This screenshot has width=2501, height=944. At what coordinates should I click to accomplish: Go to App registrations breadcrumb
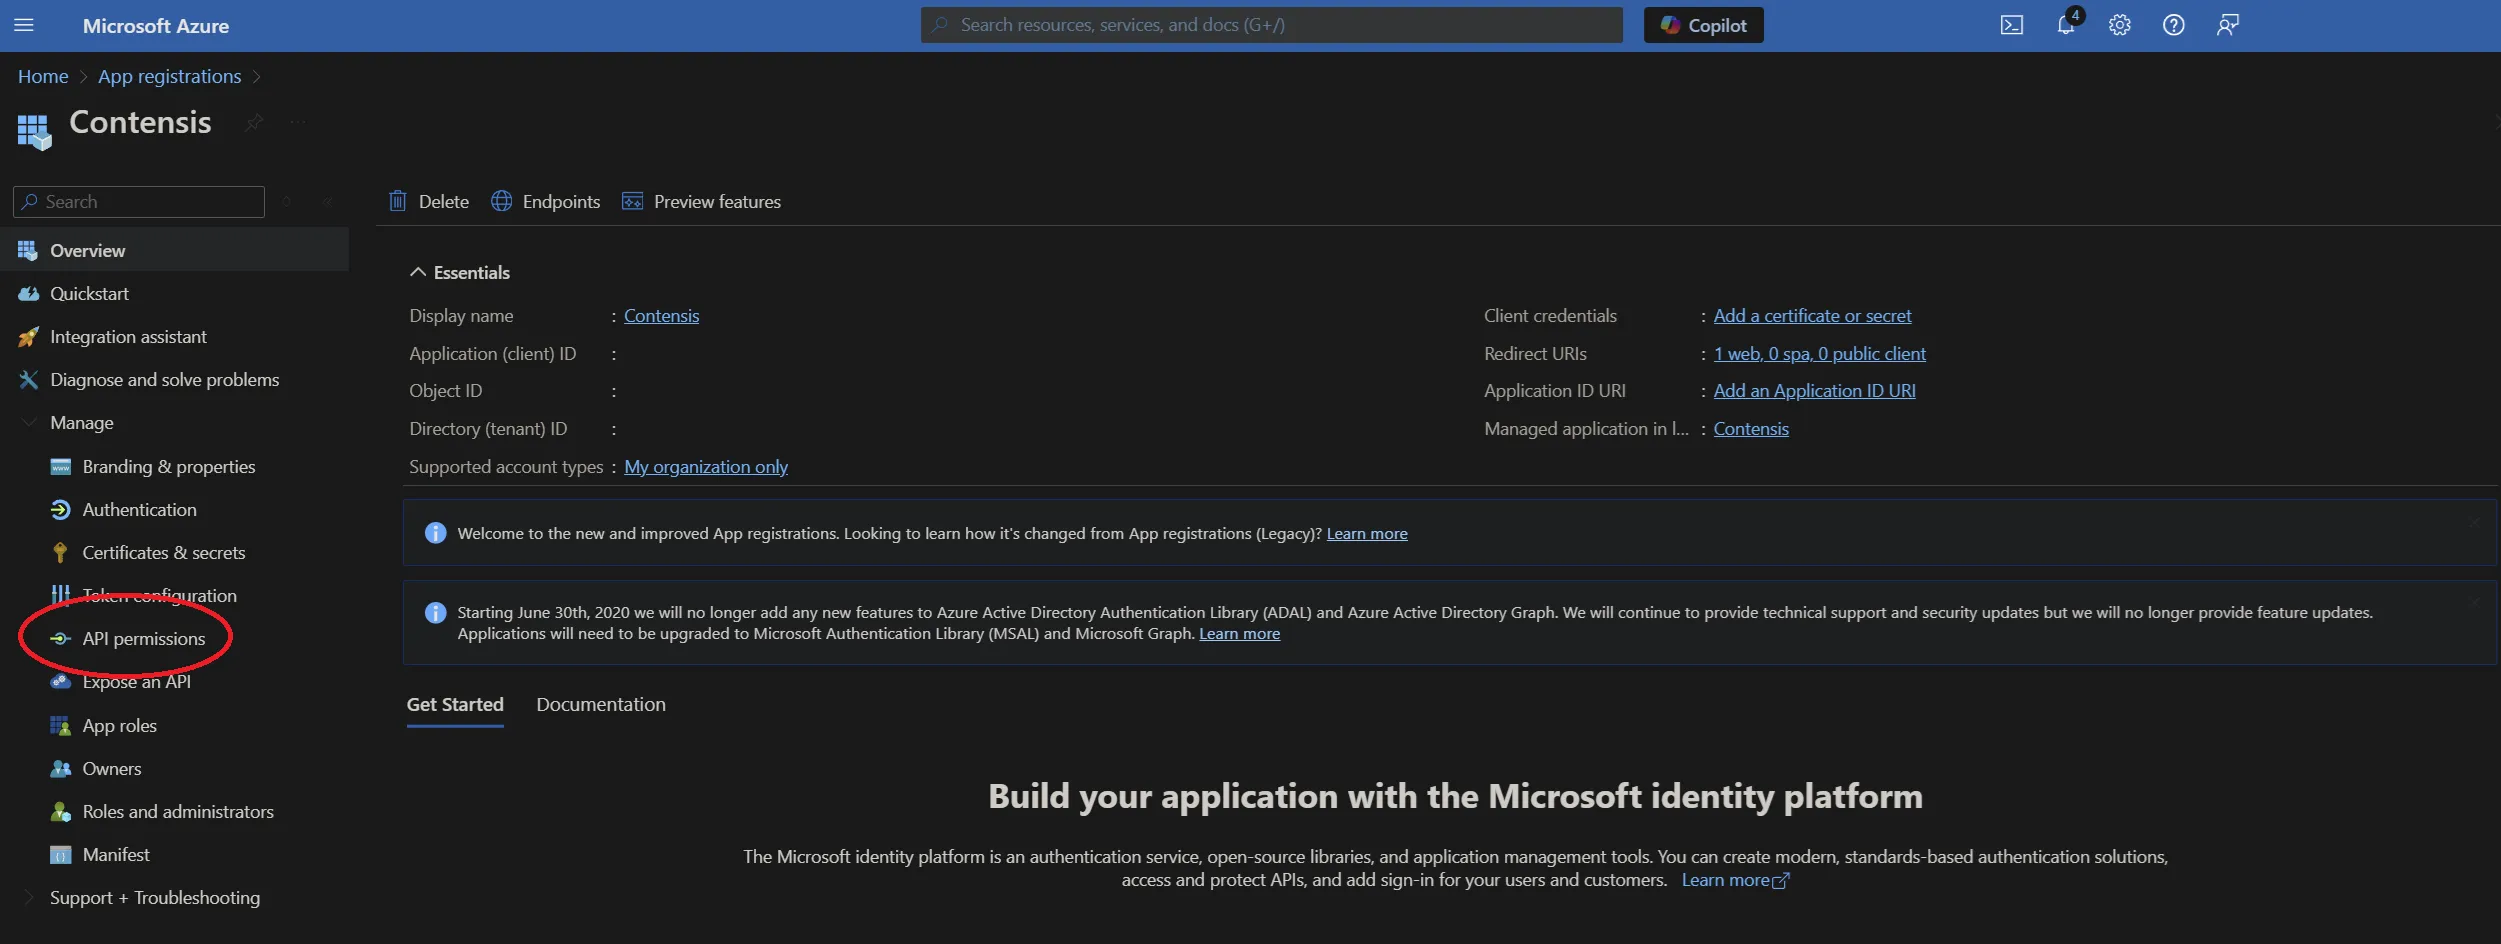[x=169, y=77]
